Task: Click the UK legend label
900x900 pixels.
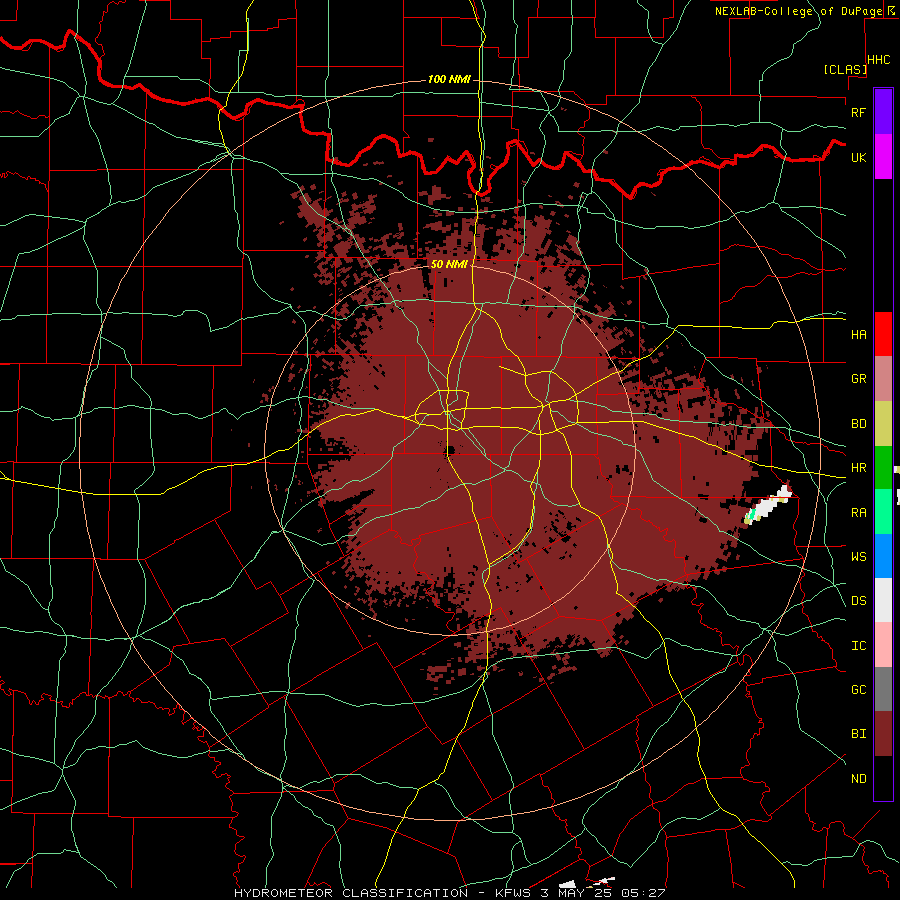Action: point(858,157)
